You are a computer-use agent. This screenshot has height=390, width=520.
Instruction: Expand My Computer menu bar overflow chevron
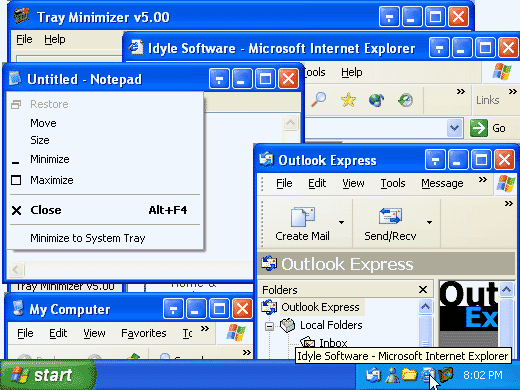[205, 329]
